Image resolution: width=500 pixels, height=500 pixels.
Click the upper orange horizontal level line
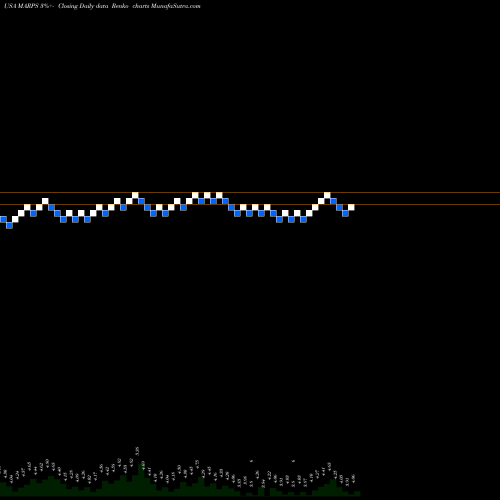coord(250,192)
